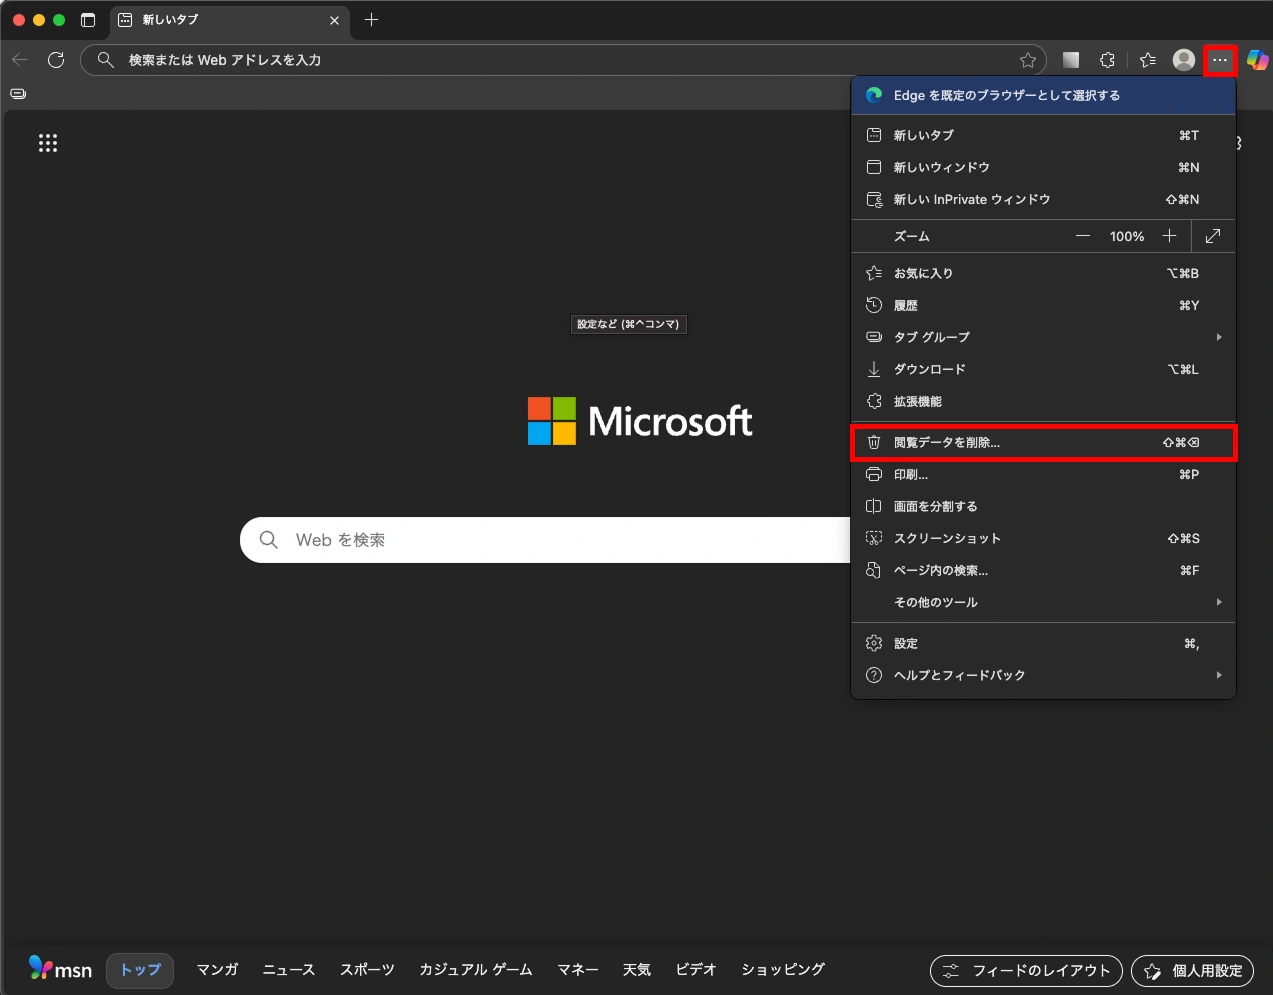The image size is (1273, 995).
Task: Click the 個人用設定 button
Action: [x=1191, y=970]
